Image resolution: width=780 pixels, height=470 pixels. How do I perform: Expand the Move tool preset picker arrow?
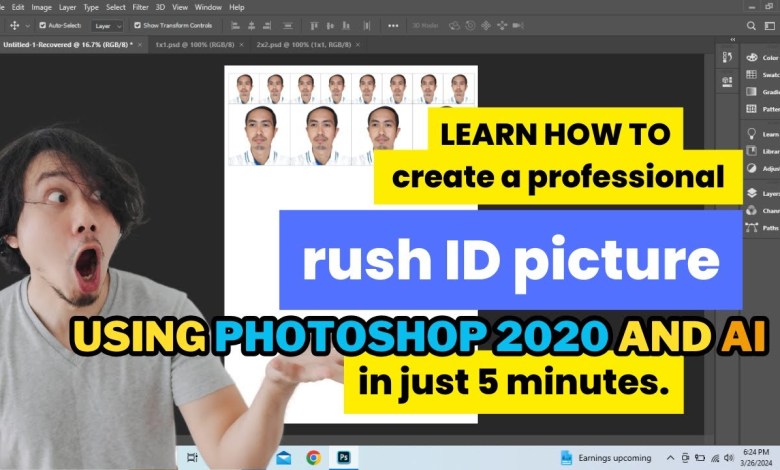[x=27, y=25]
